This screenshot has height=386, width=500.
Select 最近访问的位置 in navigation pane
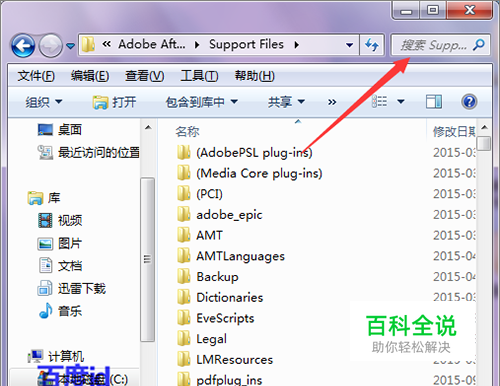pyautogui.click(x=99, y=152)
